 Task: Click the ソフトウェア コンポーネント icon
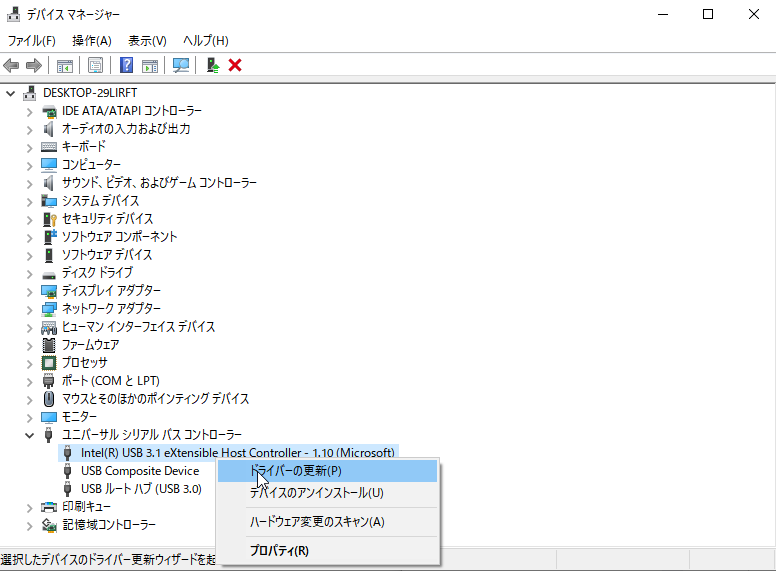[50, 237]
